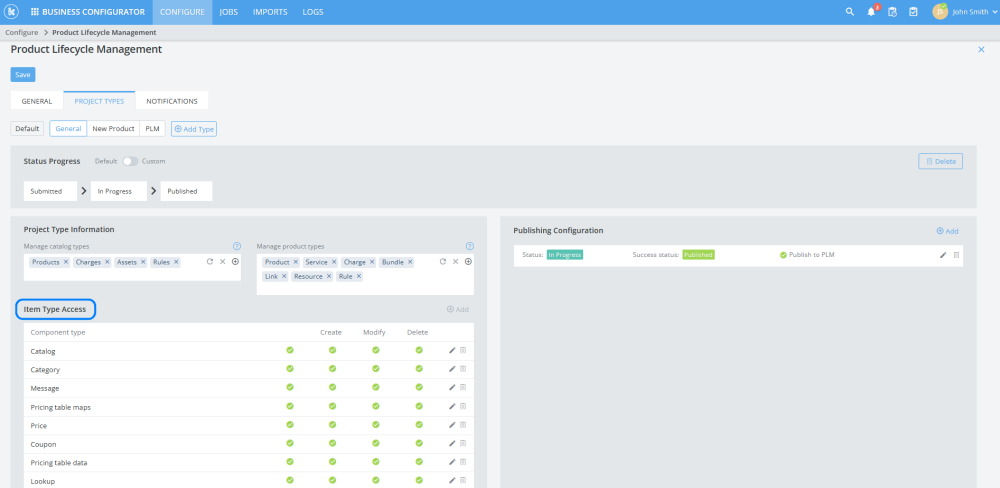Toggle Create permission for Price
Image resolution: width=1000 pixels, height=488 pixels.
332,424
